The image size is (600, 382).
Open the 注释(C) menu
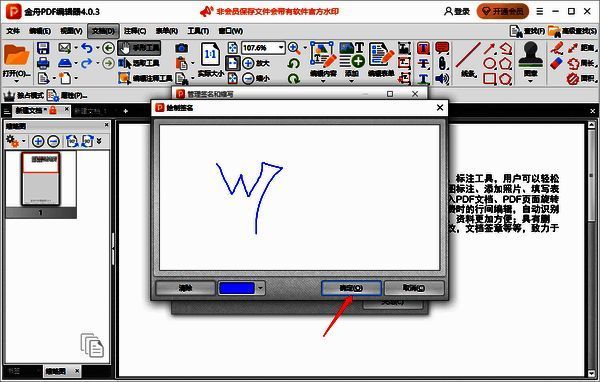[x=135, y=31]
